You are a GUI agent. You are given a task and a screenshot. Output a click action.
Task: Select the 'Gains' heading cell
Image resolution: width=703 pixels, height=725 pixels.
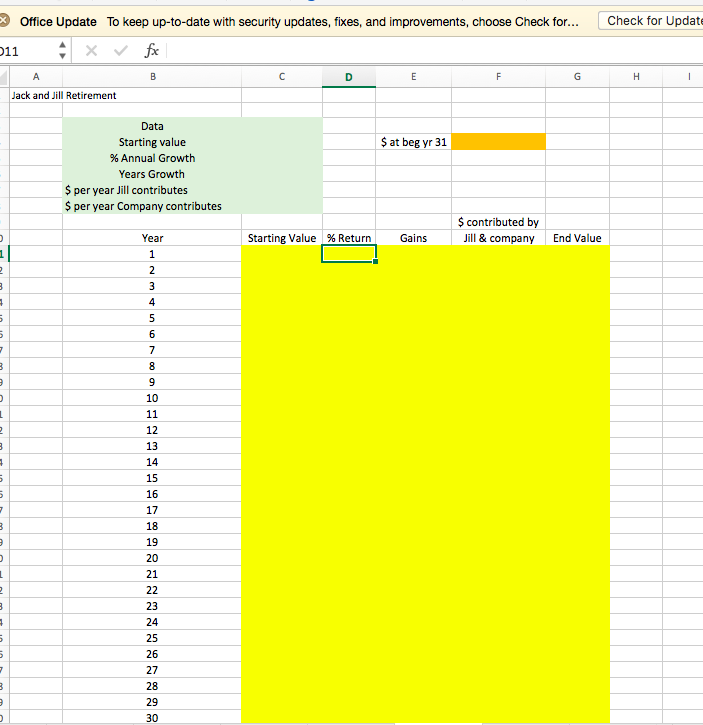click(413, 238)
